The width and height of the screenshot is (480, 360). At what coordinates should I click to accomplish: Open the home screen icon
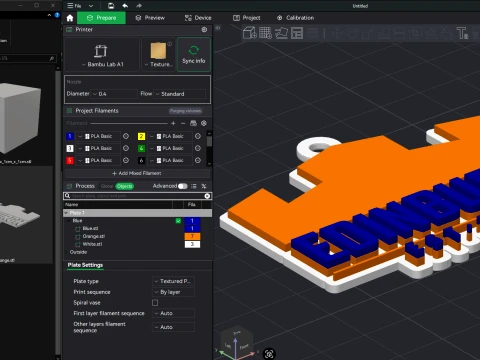pos(70,18)
